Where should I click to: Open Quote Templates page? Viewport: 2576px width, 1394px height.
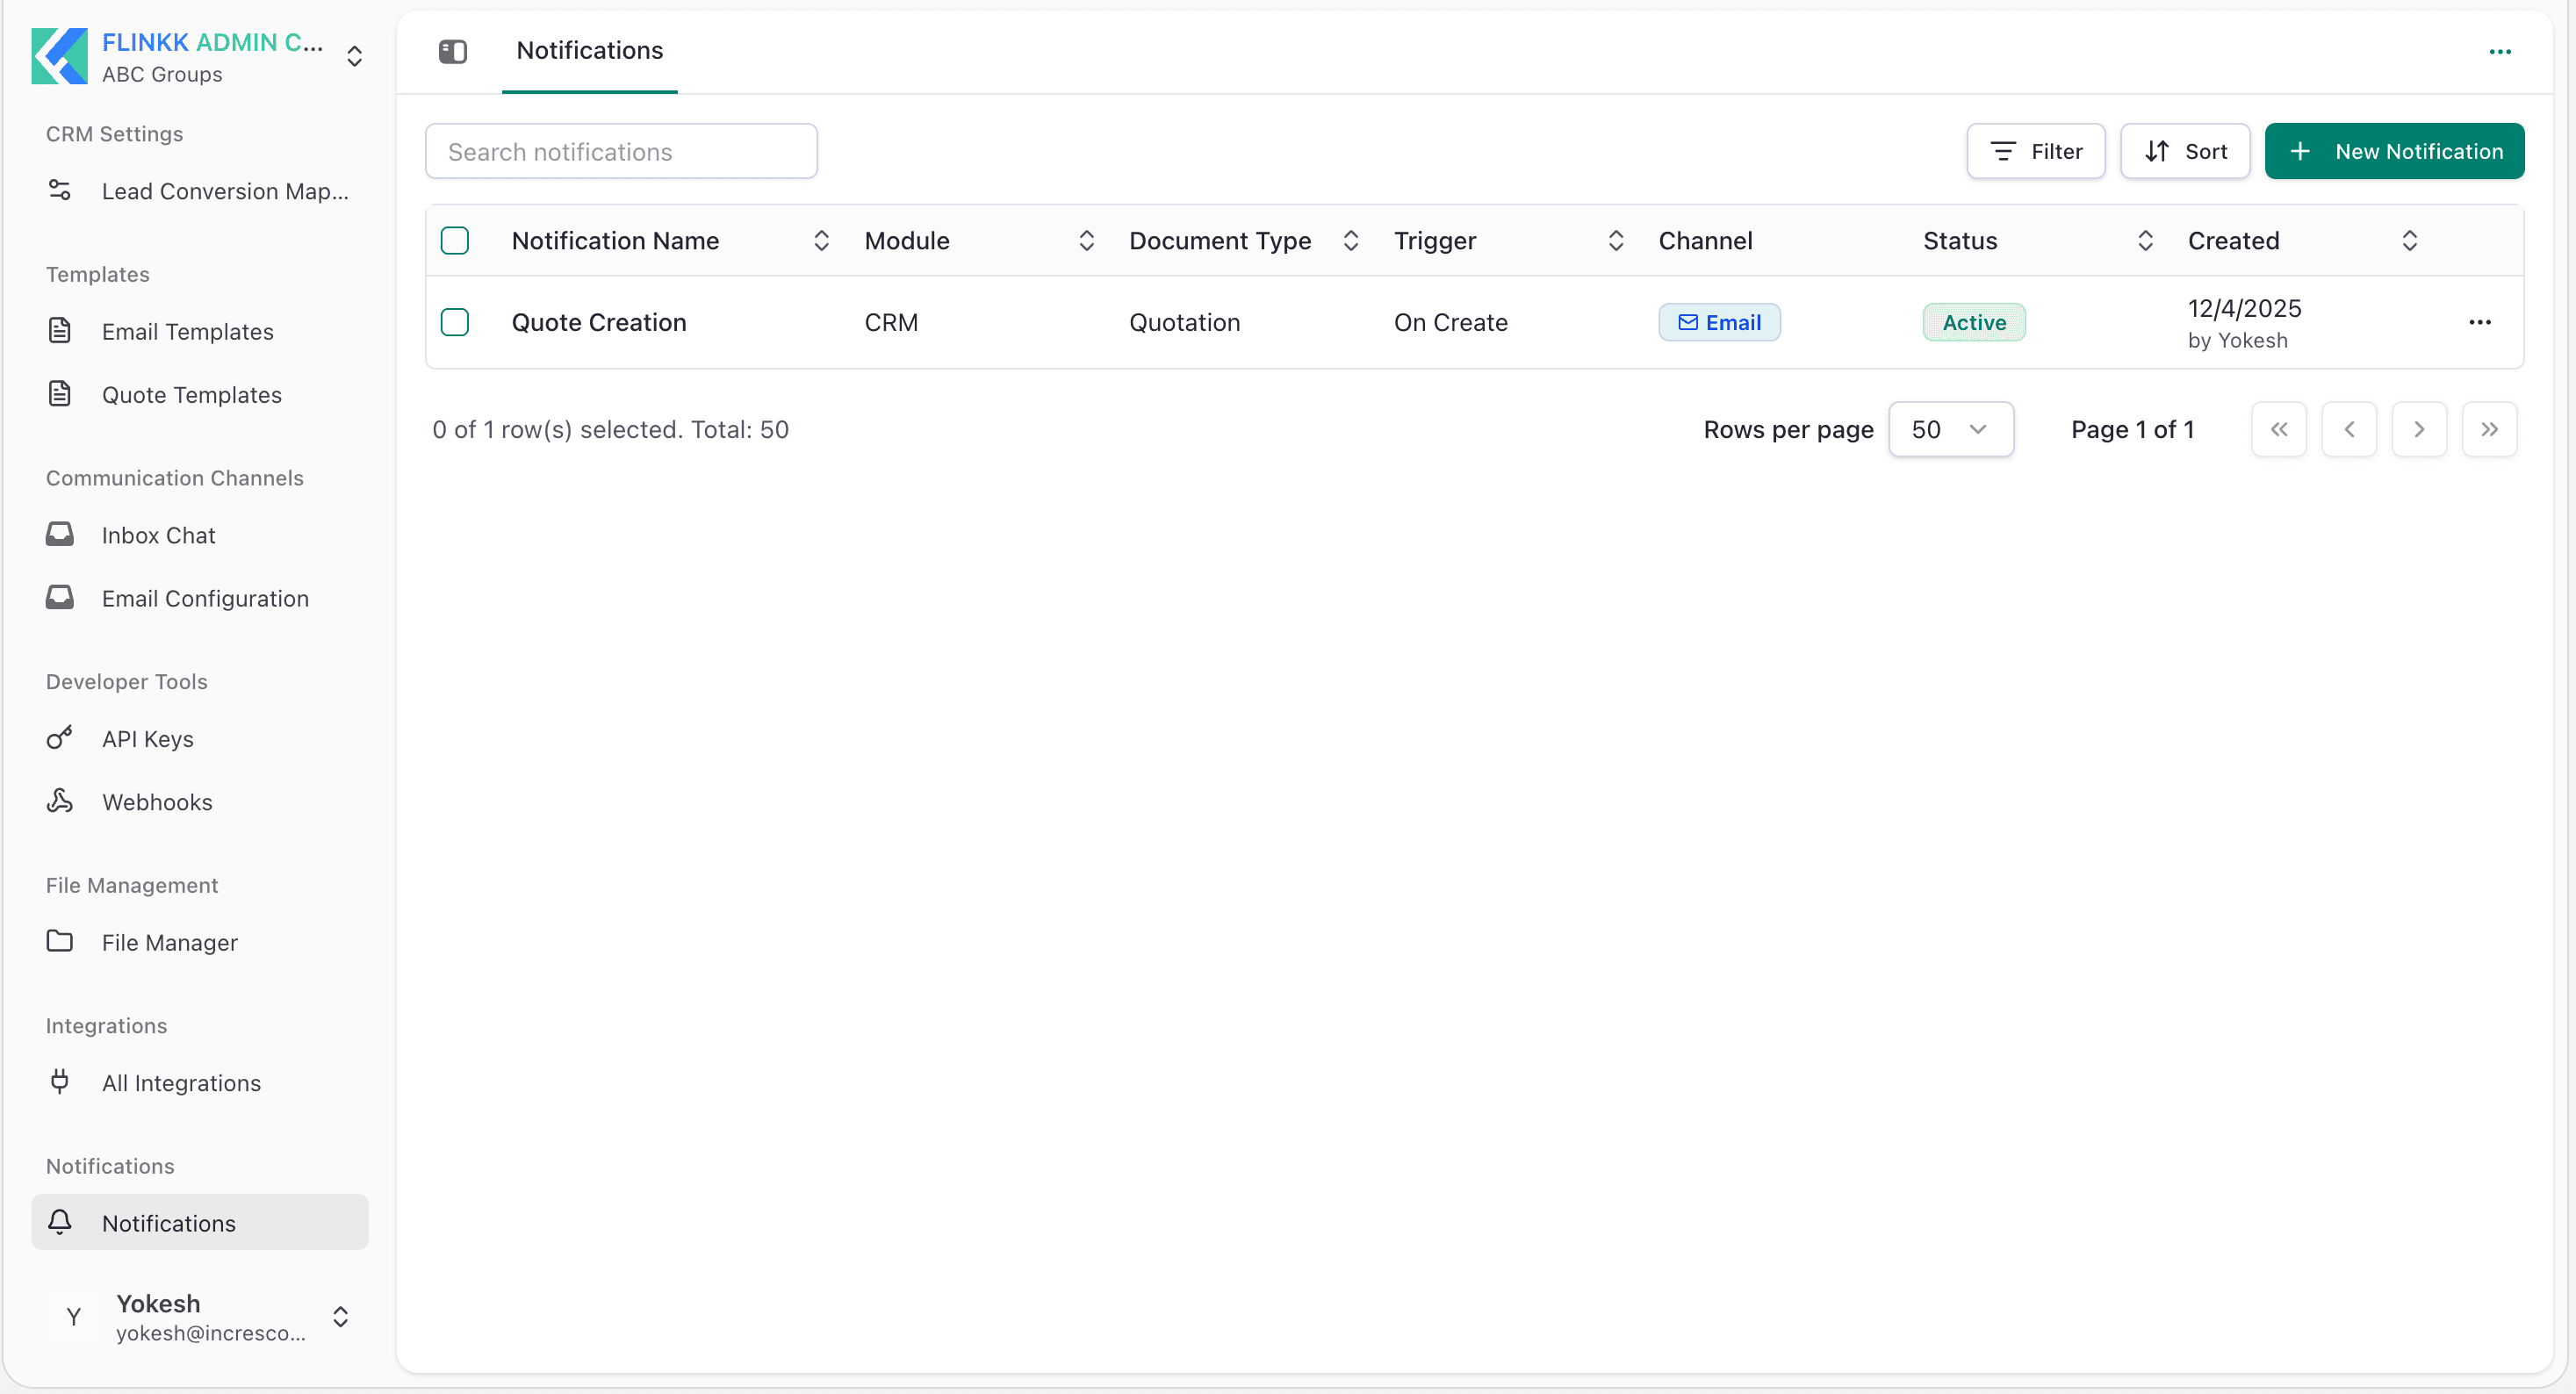pos(200,394)
